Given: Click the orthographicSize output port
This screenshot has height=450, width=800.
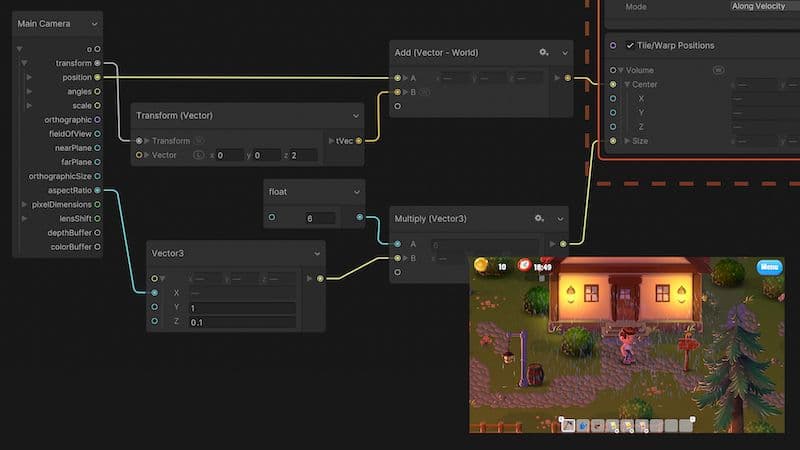Looking at the screenshot, I should point(97,176).
